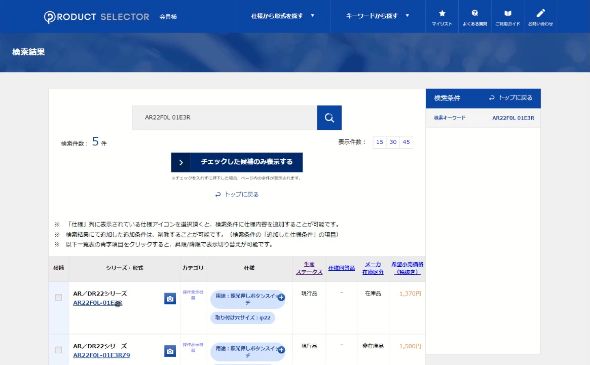The width and height of the screenshot is (590, 365).
Task: Open camera image for AR22F0L-01E3R row
Action: (170, 298)
